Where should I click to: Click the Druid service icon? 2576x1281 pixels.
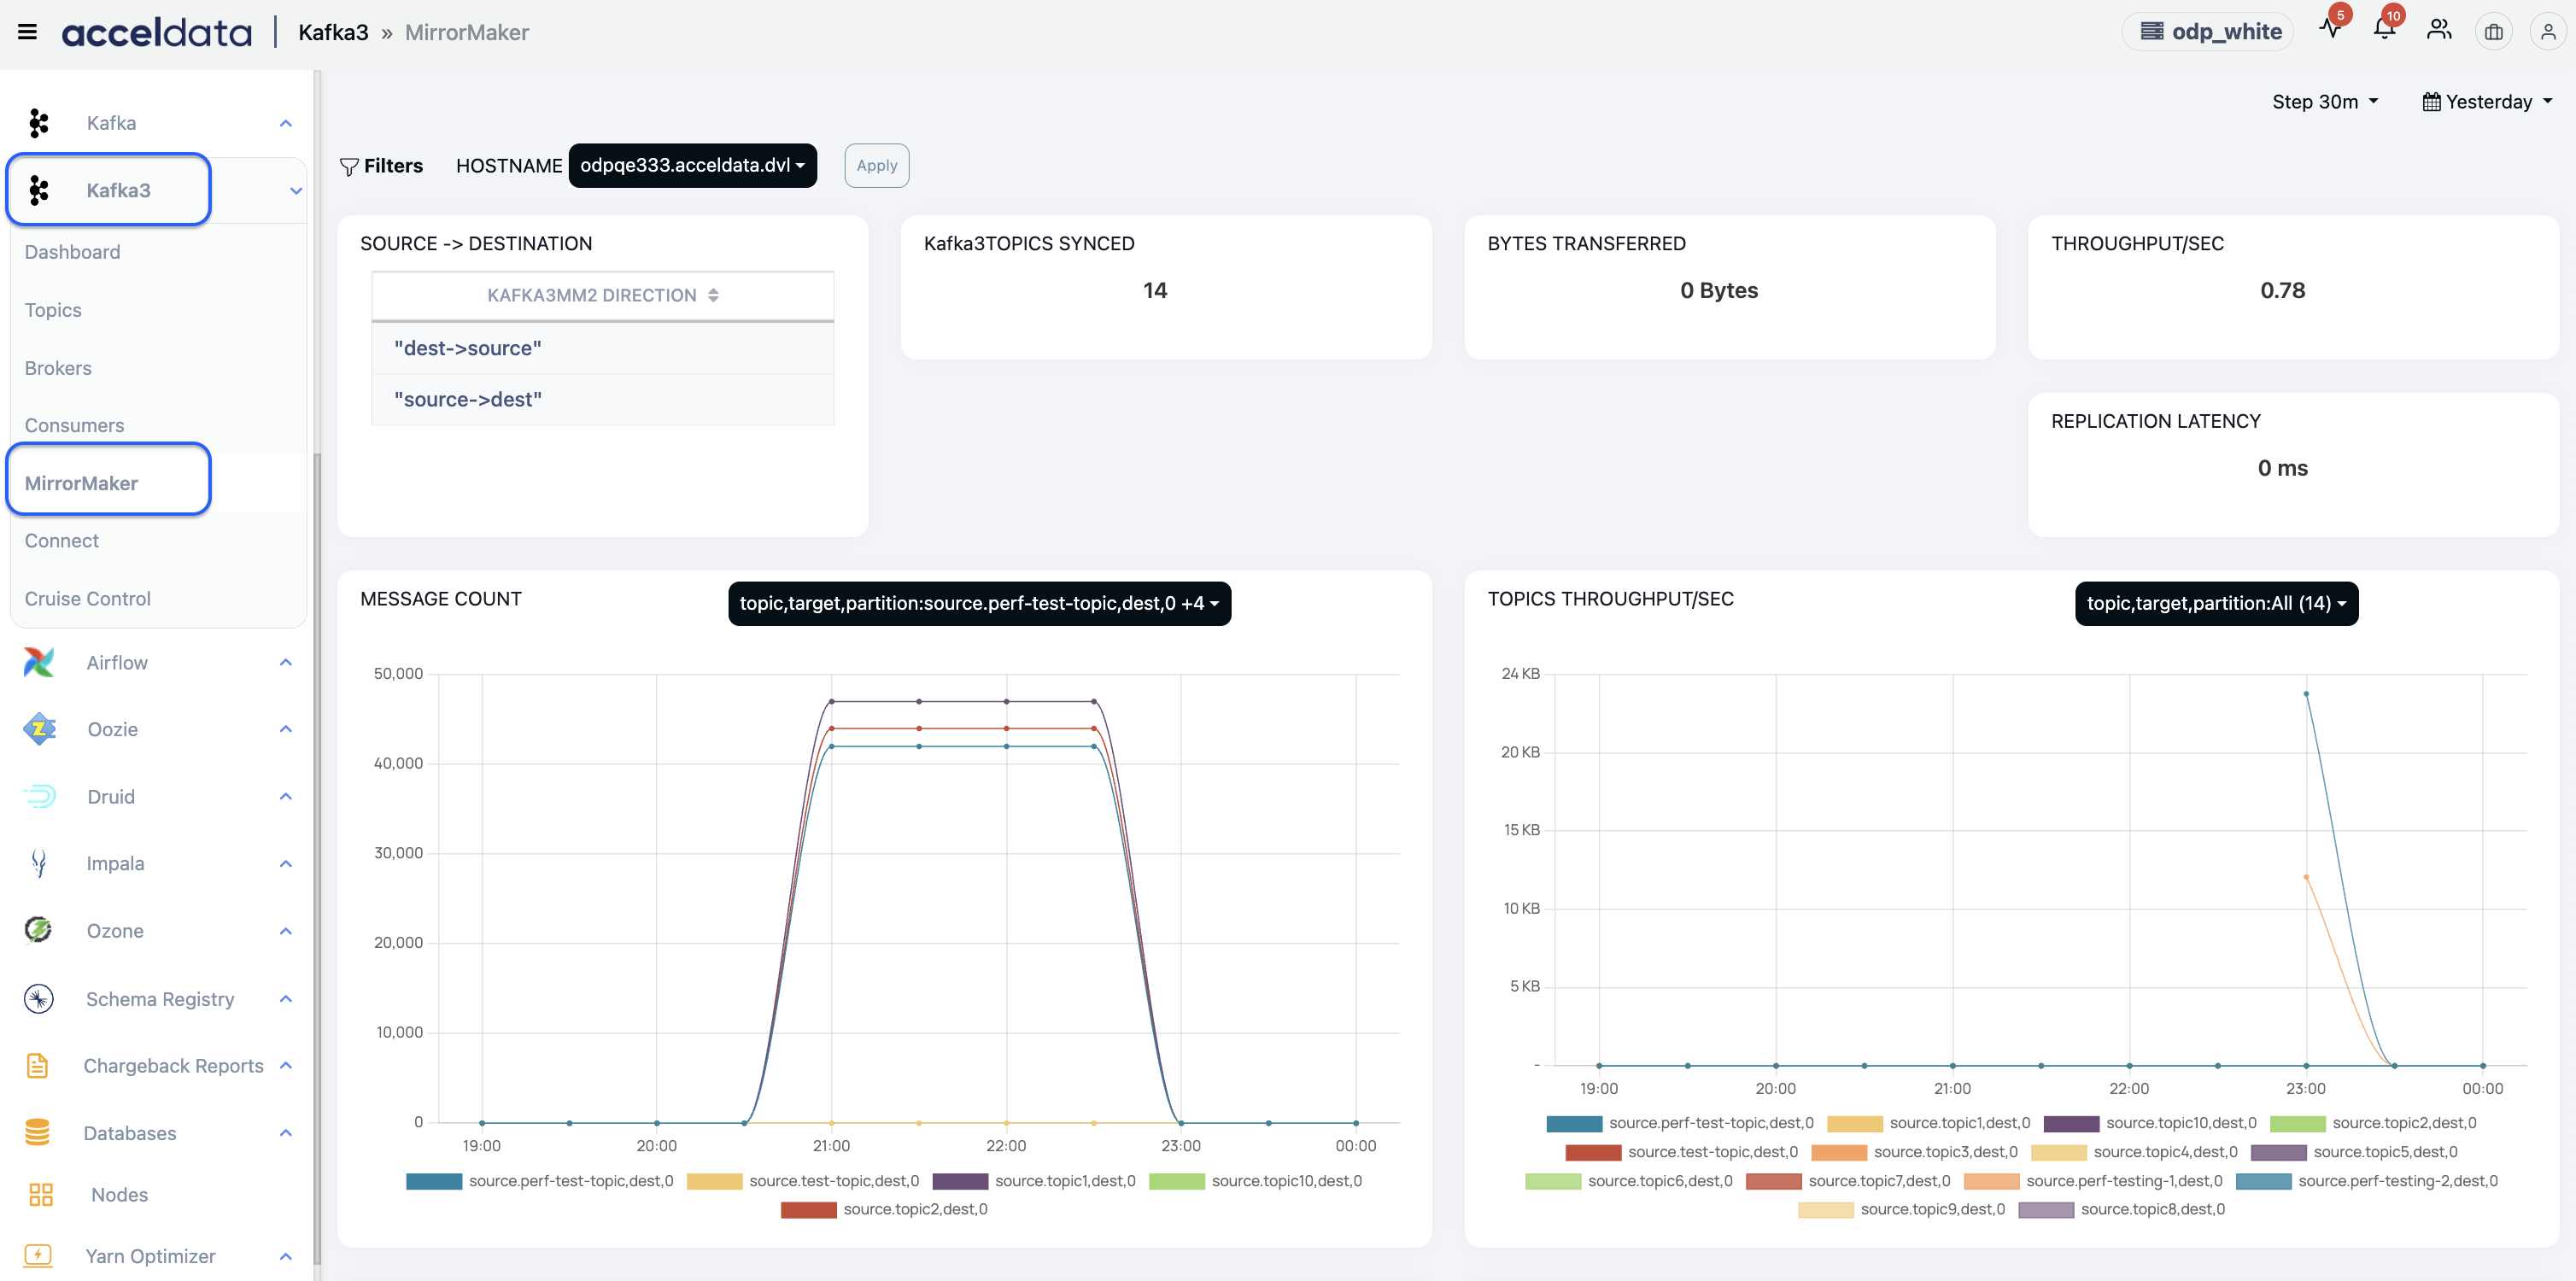click(39, 796)
